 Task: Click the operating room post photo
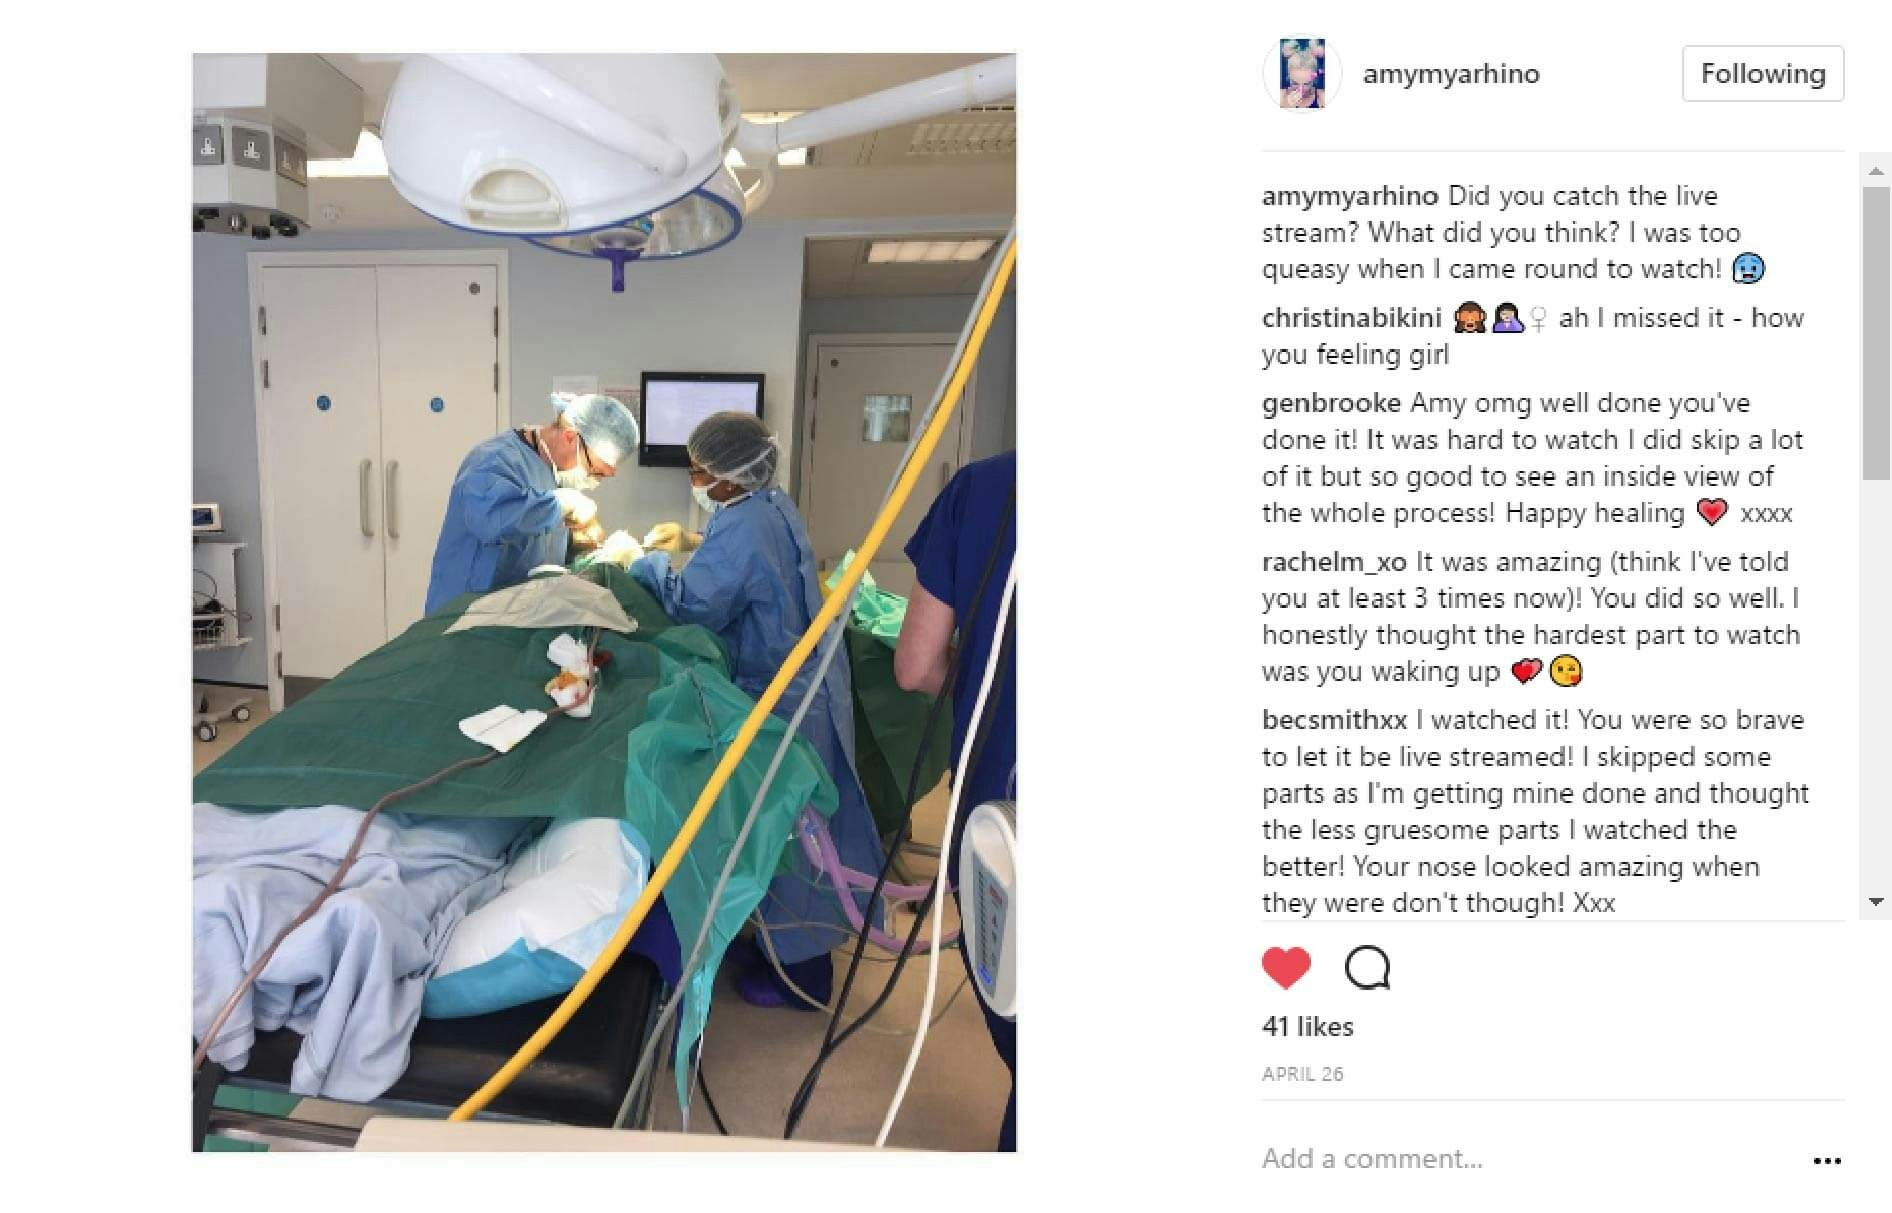click(604, 602)
